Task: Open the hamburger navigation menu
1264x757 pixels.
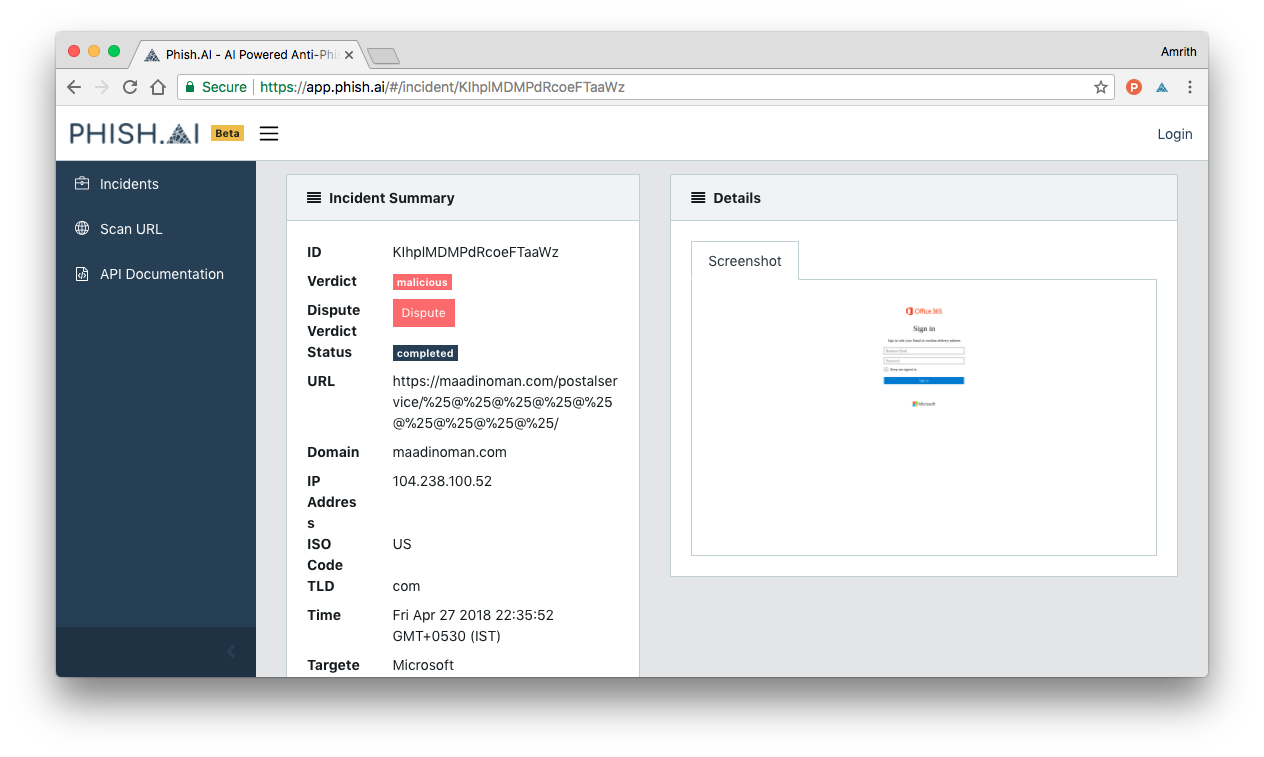Action: (268, 132)
